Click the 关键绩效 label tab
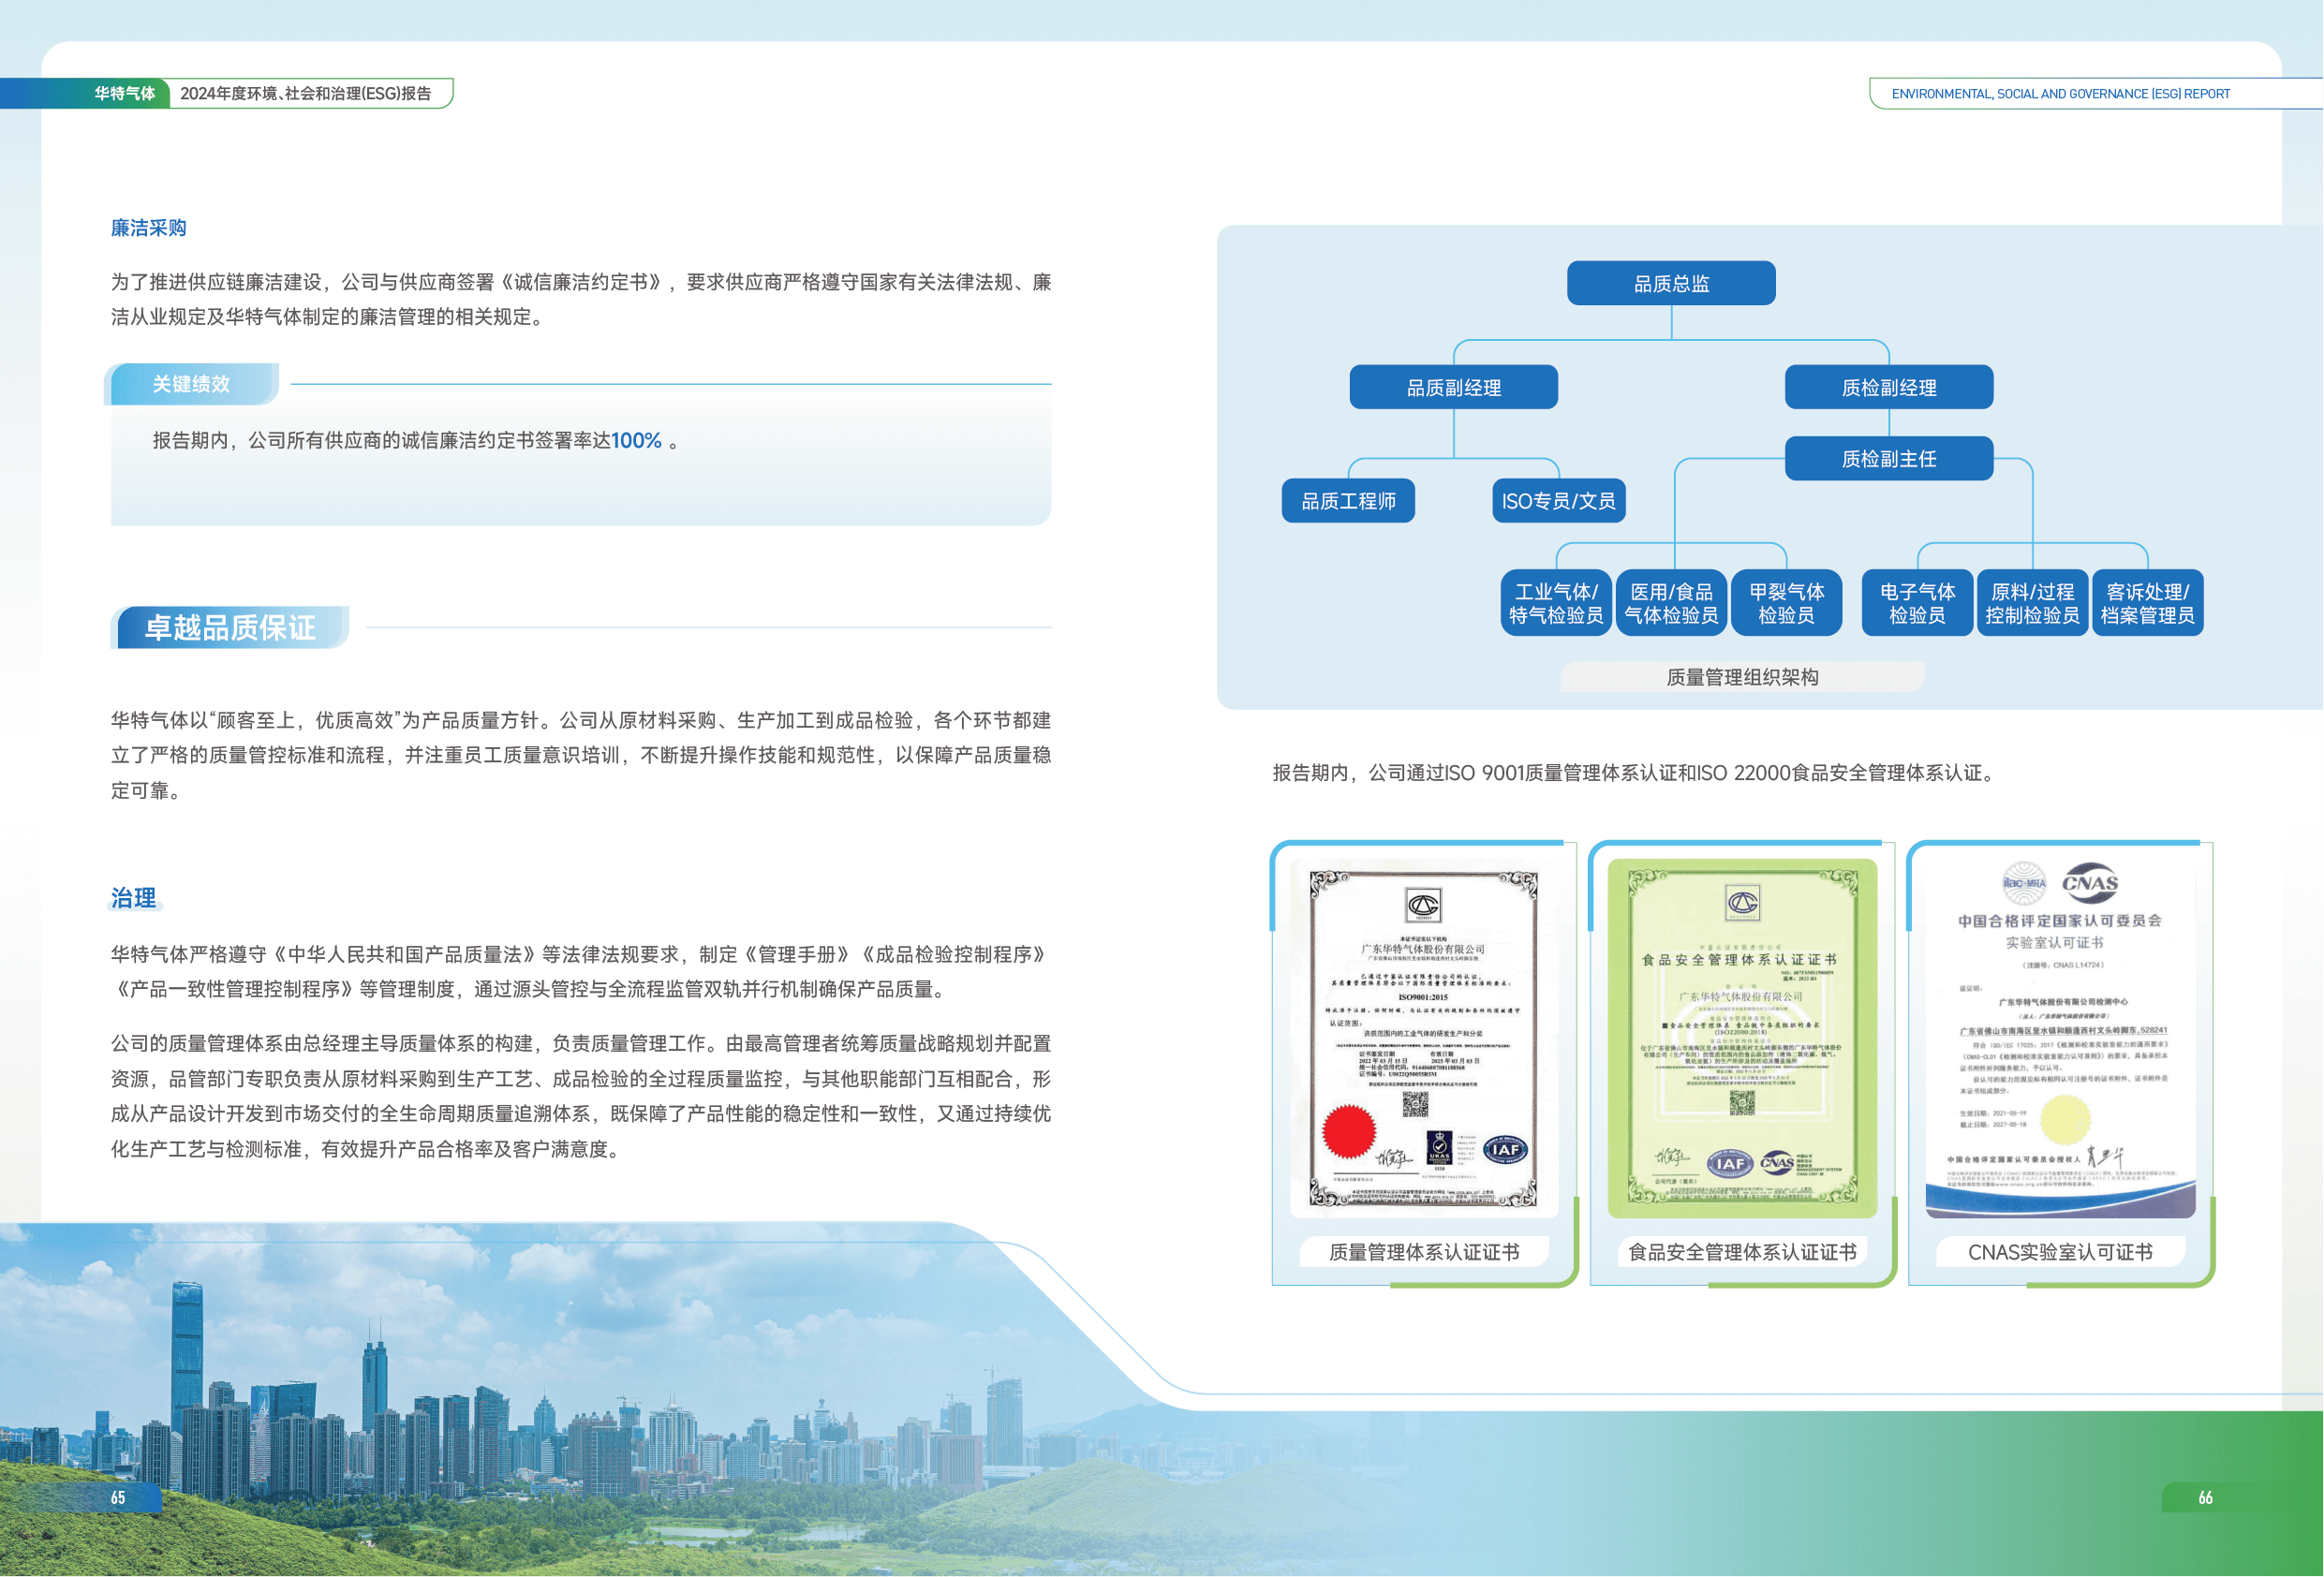 tap(191, 384)
